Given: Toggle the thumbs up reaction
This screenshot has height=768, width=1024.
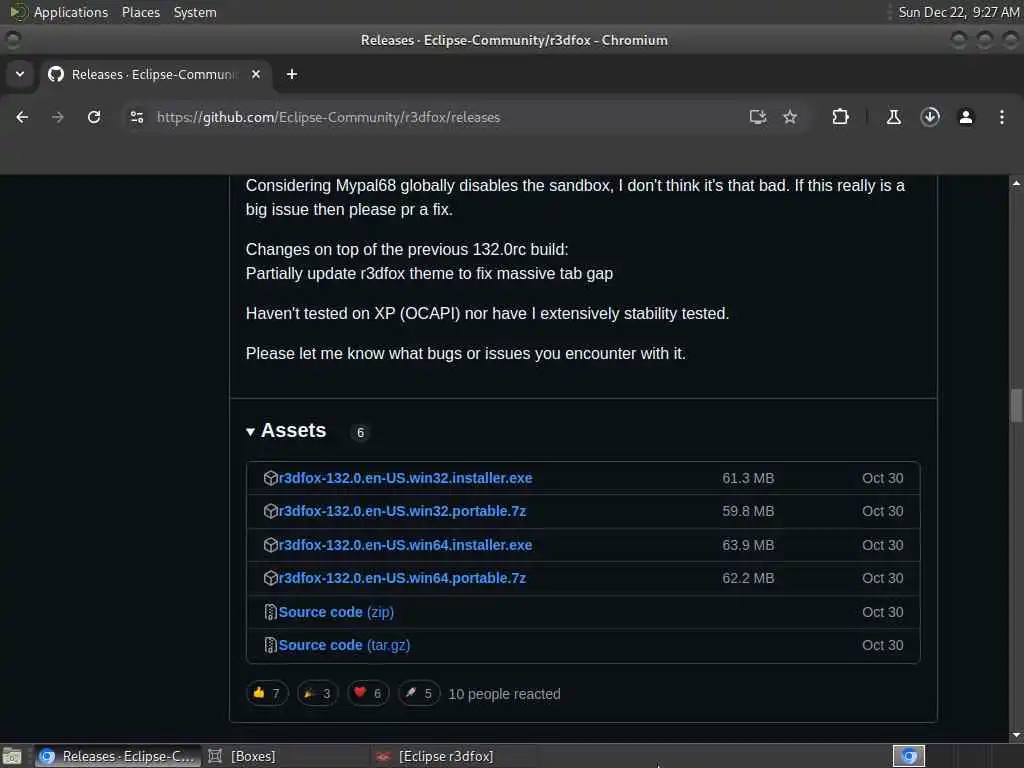Looking at the screenshot, I should (x=267, y=694).
